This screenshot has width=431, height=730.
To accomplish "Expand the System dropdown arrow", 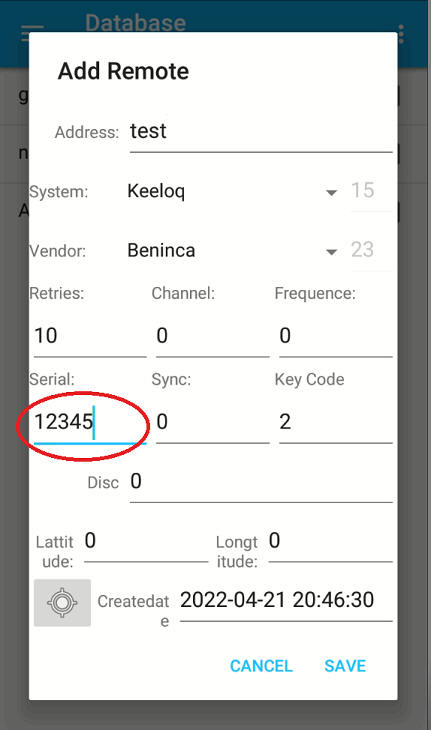I will point(331,192).
